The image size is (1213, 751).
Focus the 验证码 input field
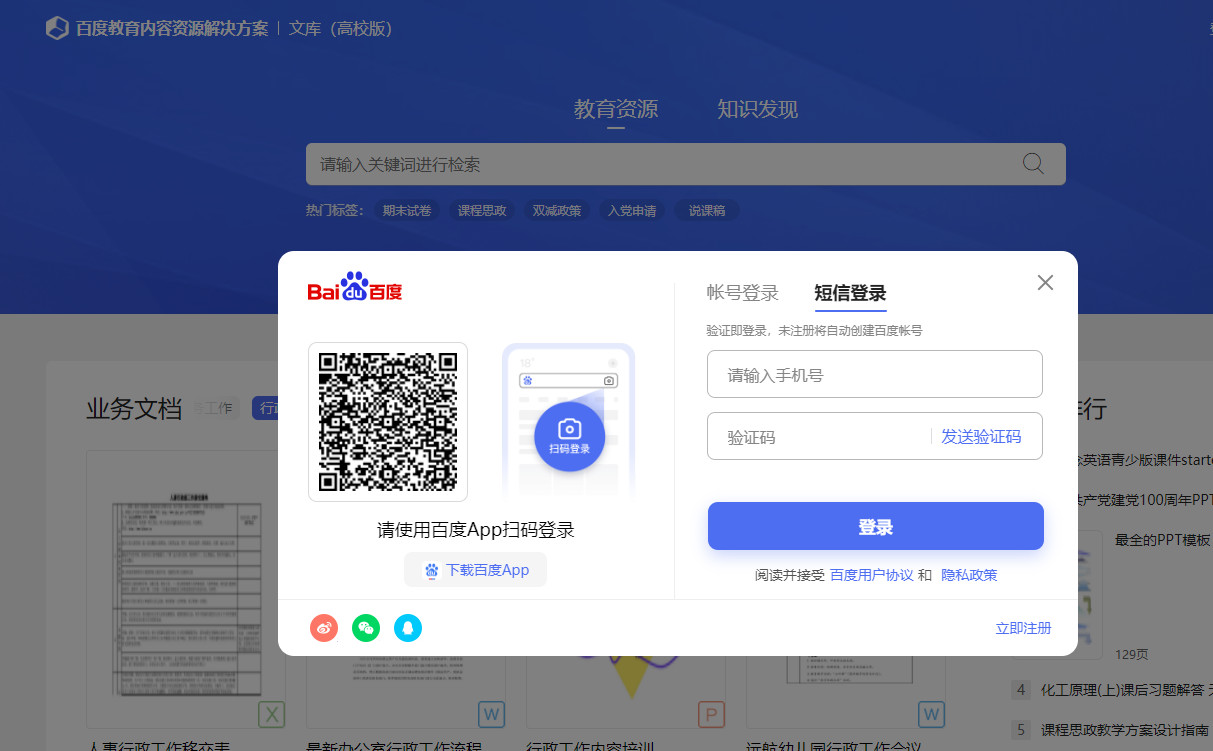[818, 437]
